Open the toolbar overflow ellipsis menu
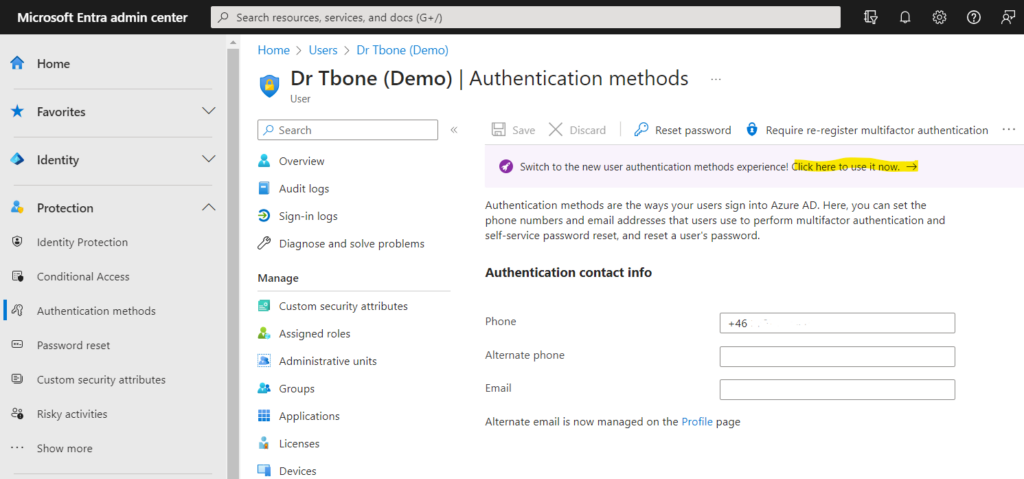 tap(1009, 129)
